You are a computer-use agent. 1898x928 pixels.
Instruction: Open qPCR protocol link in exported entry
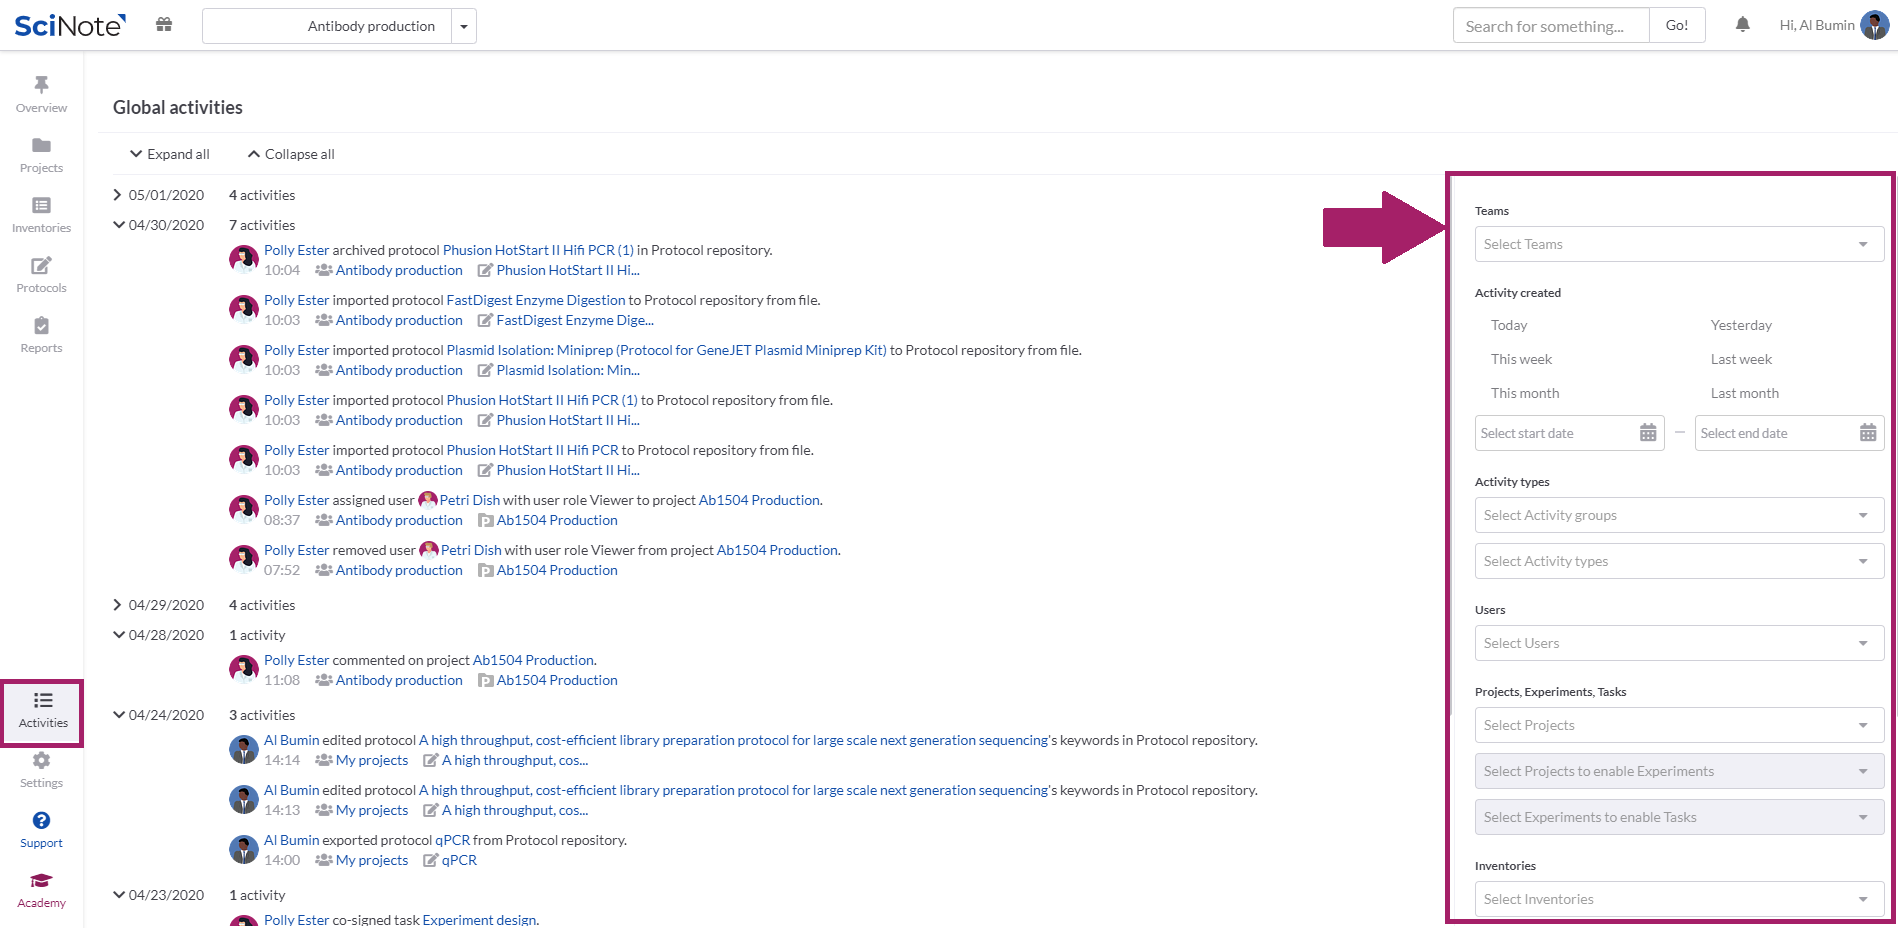point(452,840)
